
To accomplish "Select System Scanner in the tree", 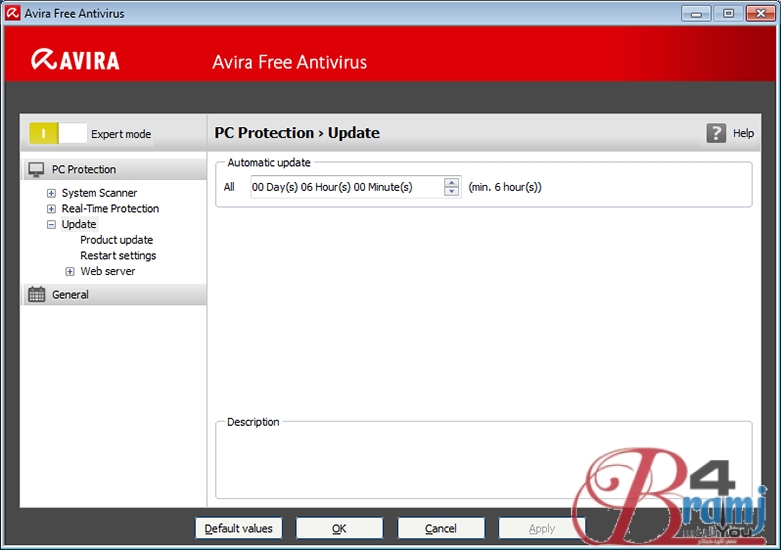I will pyautogui.click(x=99, y=193).
